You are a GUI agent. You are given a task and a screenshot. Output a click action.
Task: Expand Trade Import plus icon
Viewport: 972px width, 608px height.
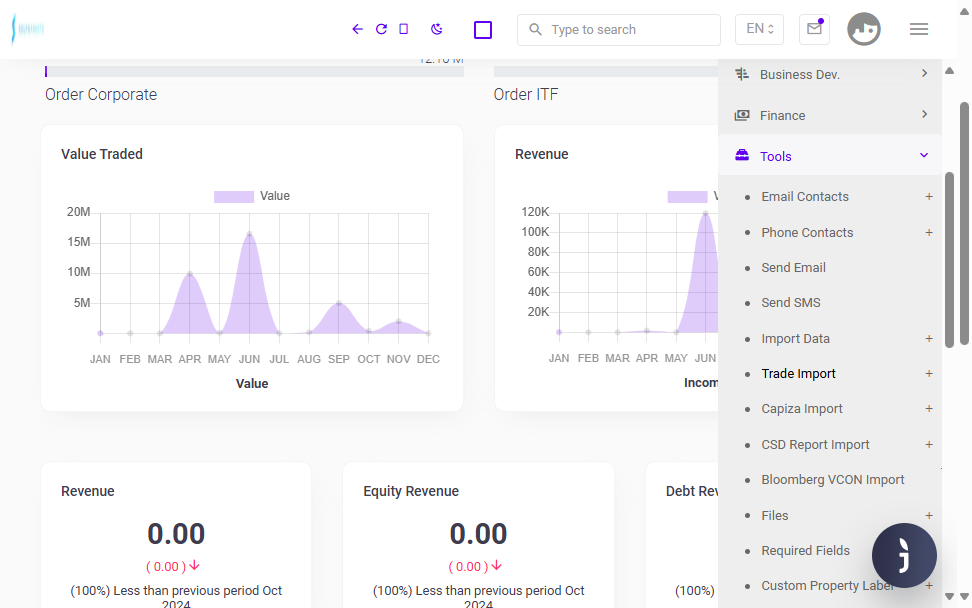[929, 374]
